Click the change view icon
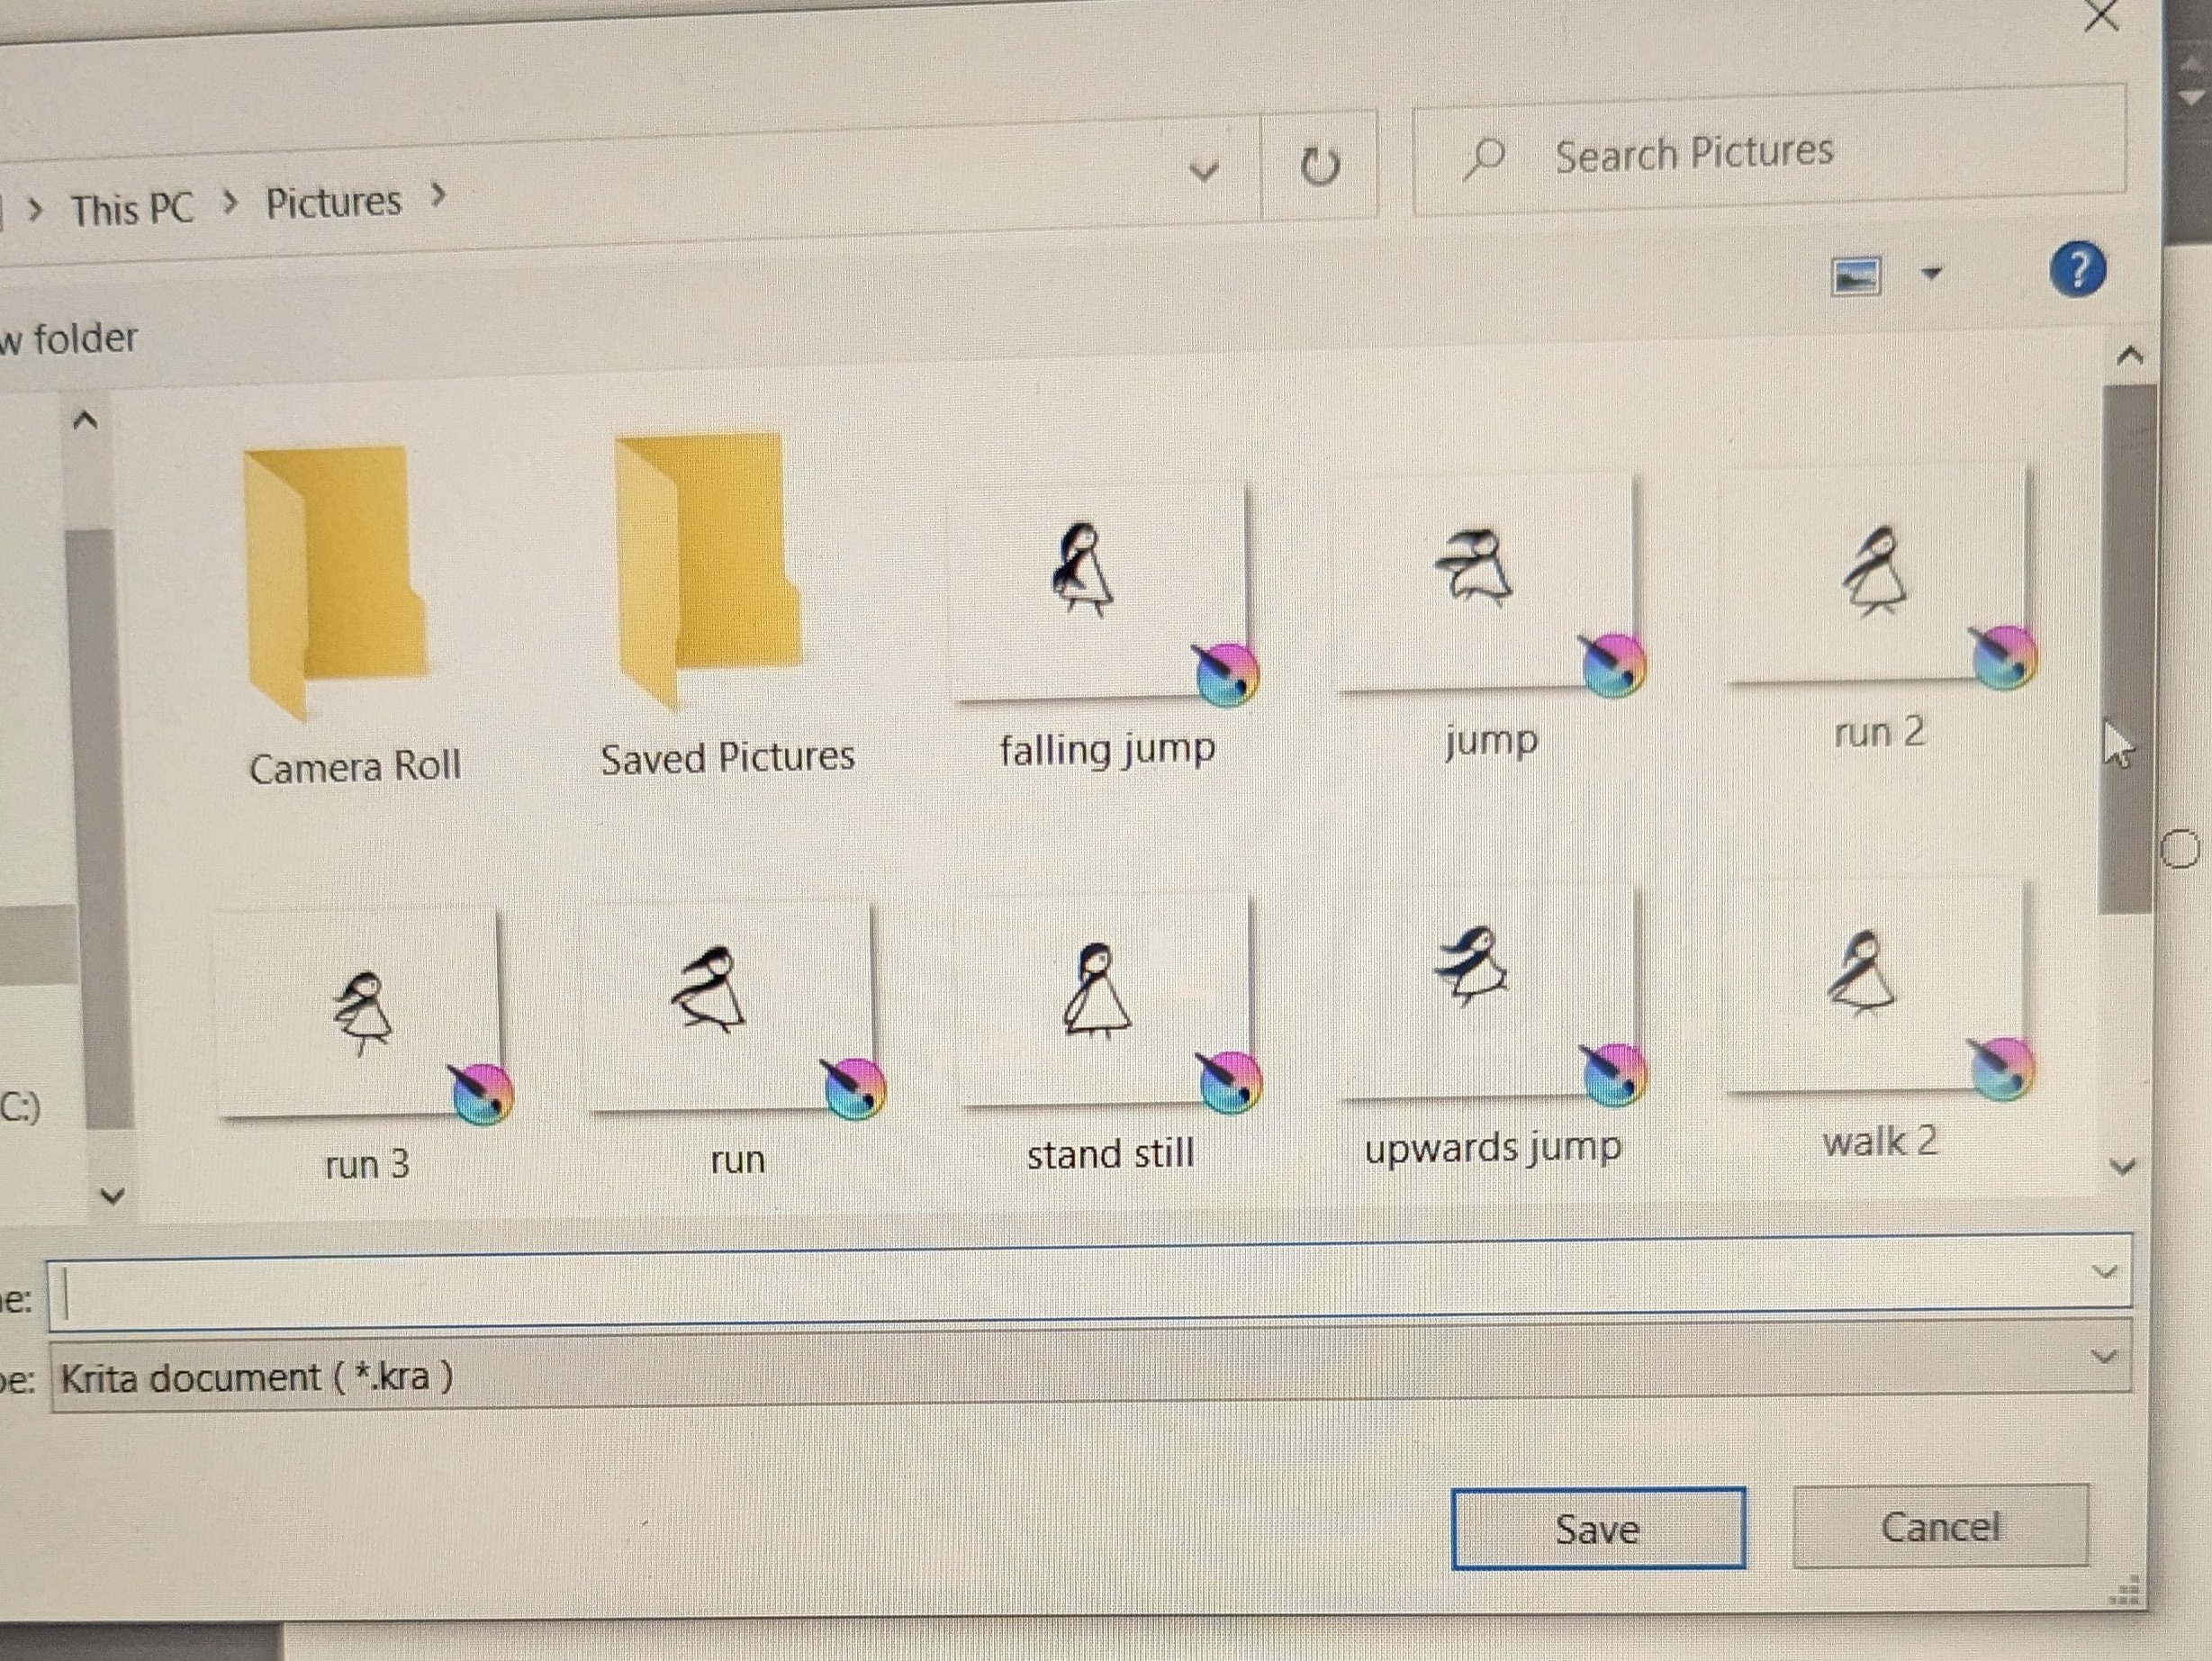2212x1661 pixels. pos(1855,276)
